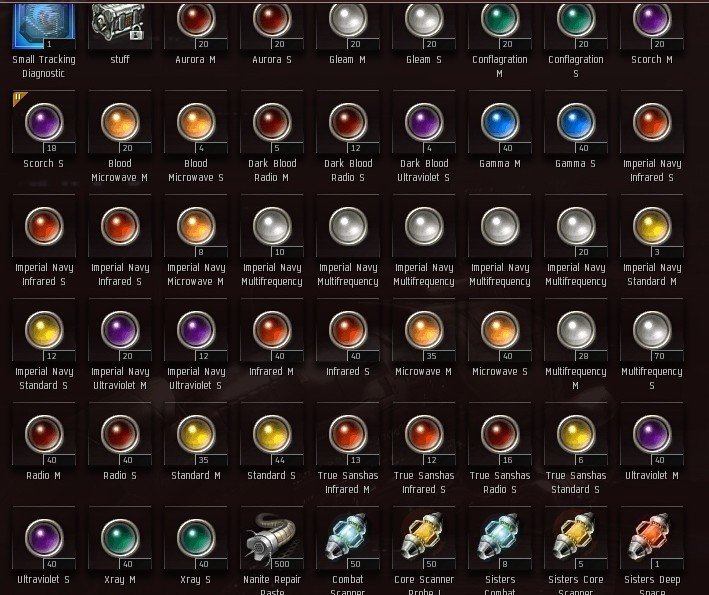The height and width of the screenshot is (595, 709).
Task: Pick the True Sanshas Radio S crystal
Action: click(x=500, y=434)
